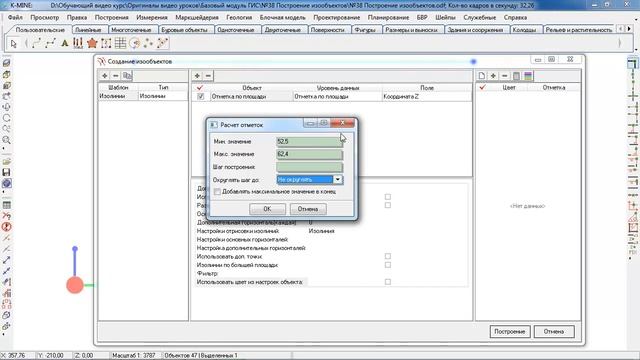
Task: Toggle the 'Отметка по площади' row checkbox
Action: 200,97
